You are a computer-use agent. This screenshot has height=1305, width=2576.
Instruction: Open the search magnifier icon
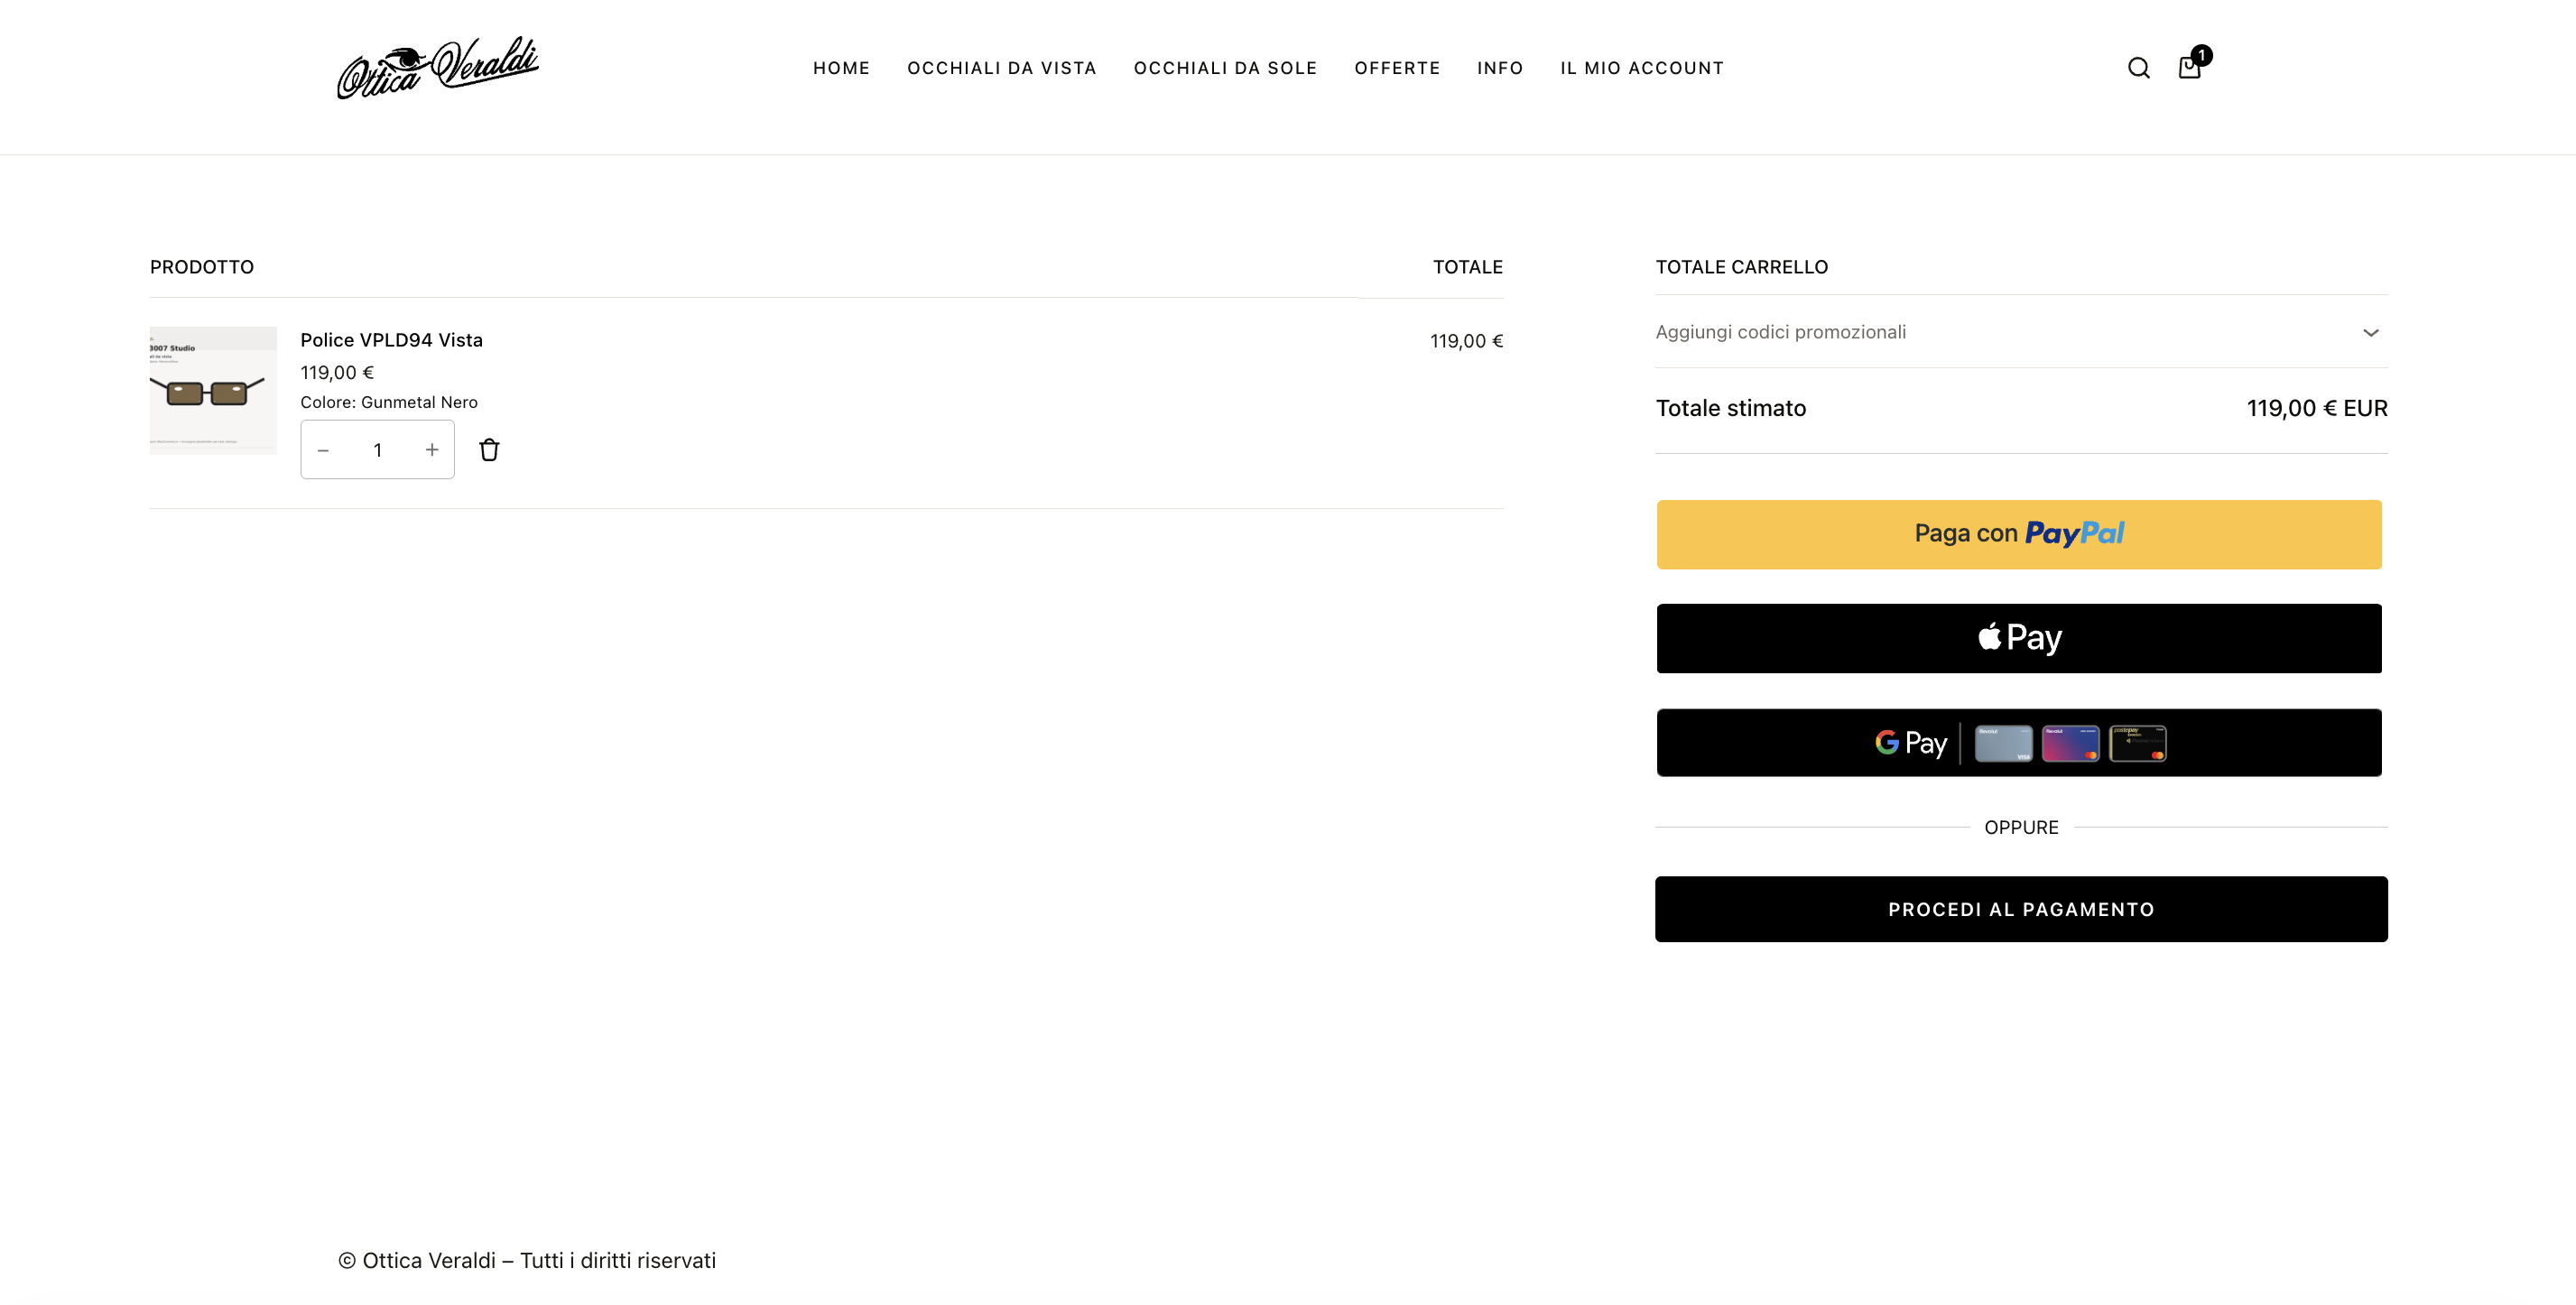click(2138, 68)
